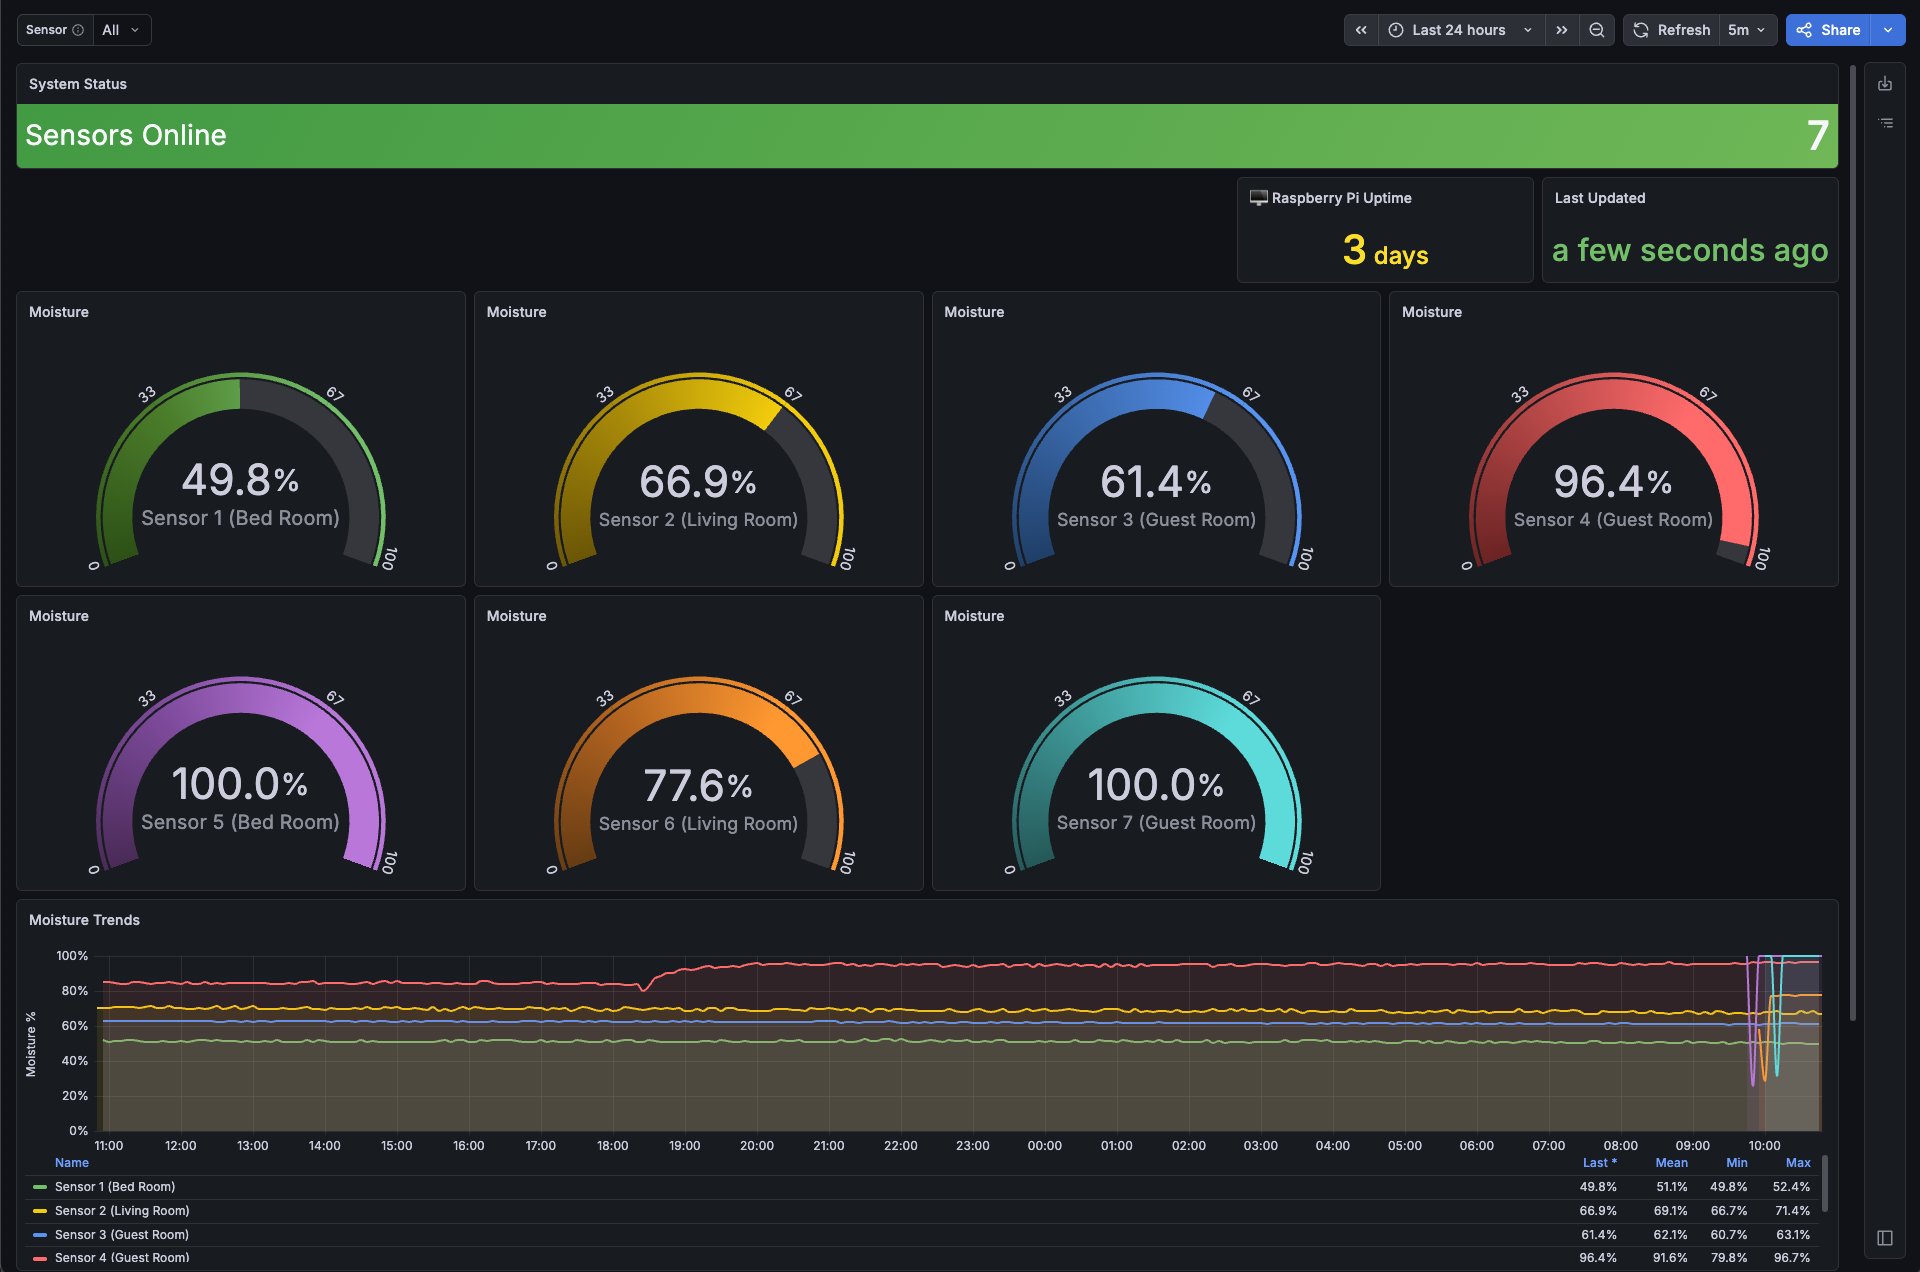The height and width of the screenshot is (1272, 1920).
Task: Click the monitor icon beside Raspberry Pi Uptime
Action: coord(1258,198)
